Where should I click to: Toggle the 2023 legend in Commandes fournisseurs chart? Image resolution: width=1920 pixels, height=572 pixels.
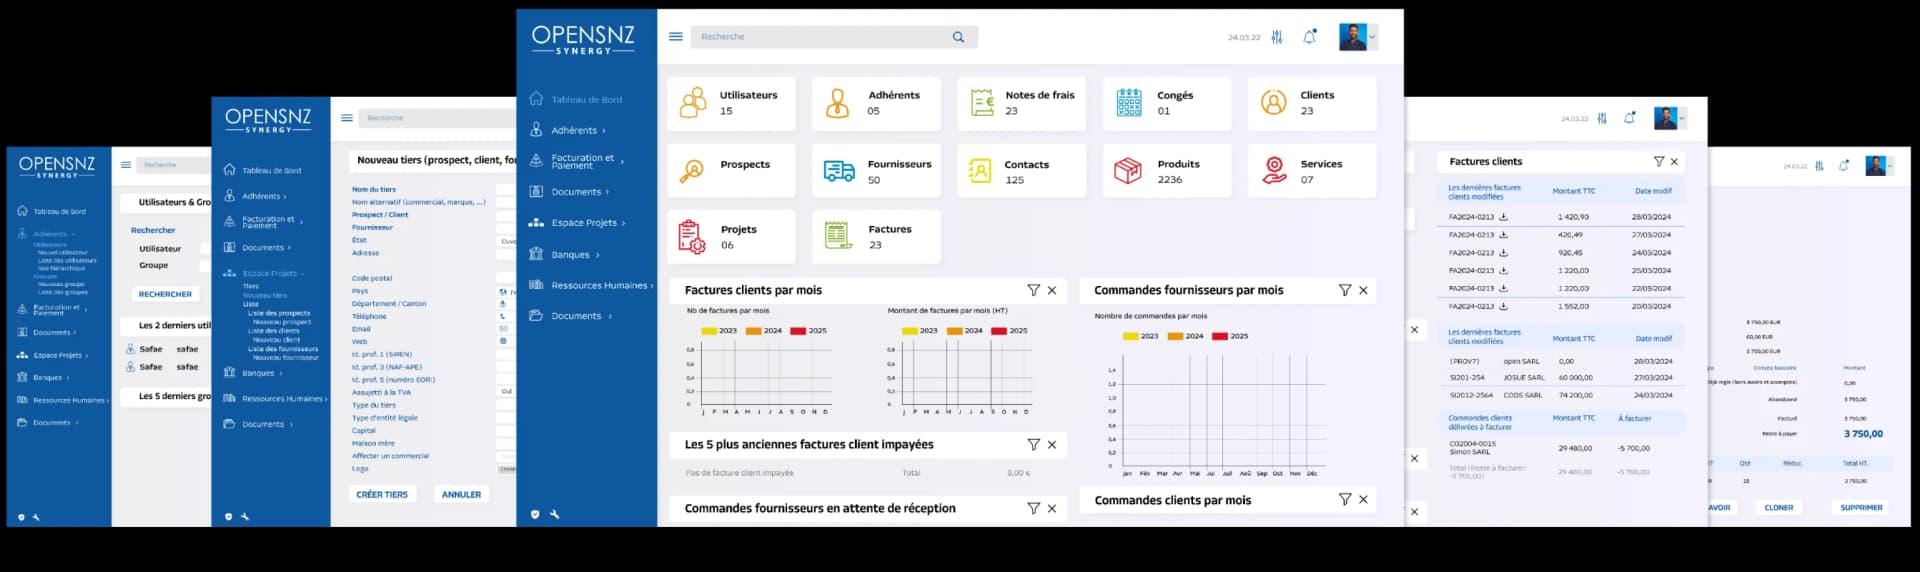[x=1141, y=336]
